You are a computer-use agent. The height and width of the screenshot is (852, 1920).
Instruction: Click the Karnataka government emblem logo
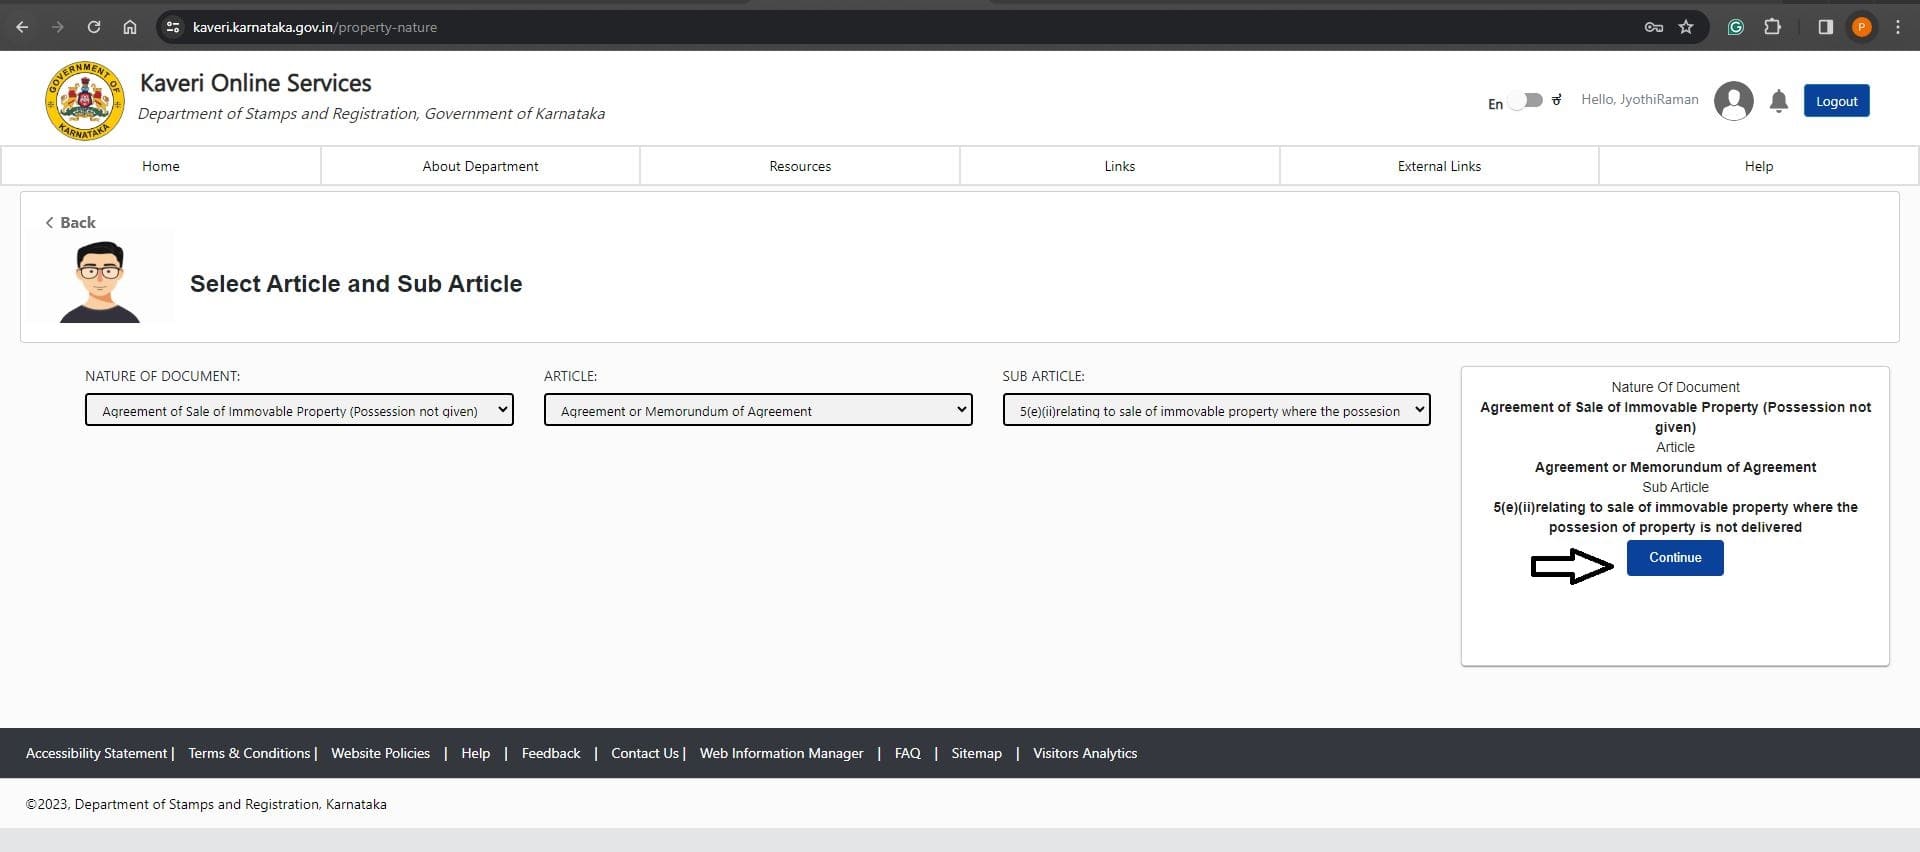(x=84, y=101)
